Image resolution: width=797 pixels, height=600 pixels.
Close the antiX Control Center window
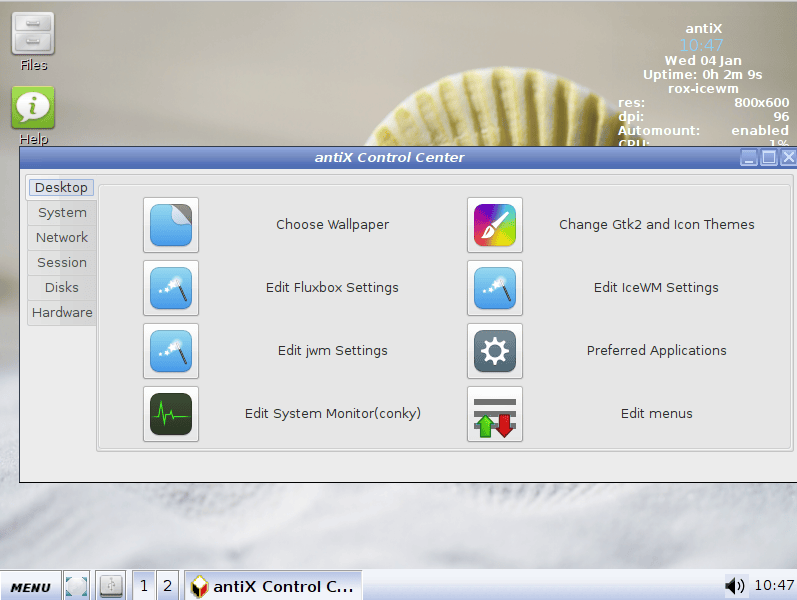pyautogui.click(x=788, y=158)
